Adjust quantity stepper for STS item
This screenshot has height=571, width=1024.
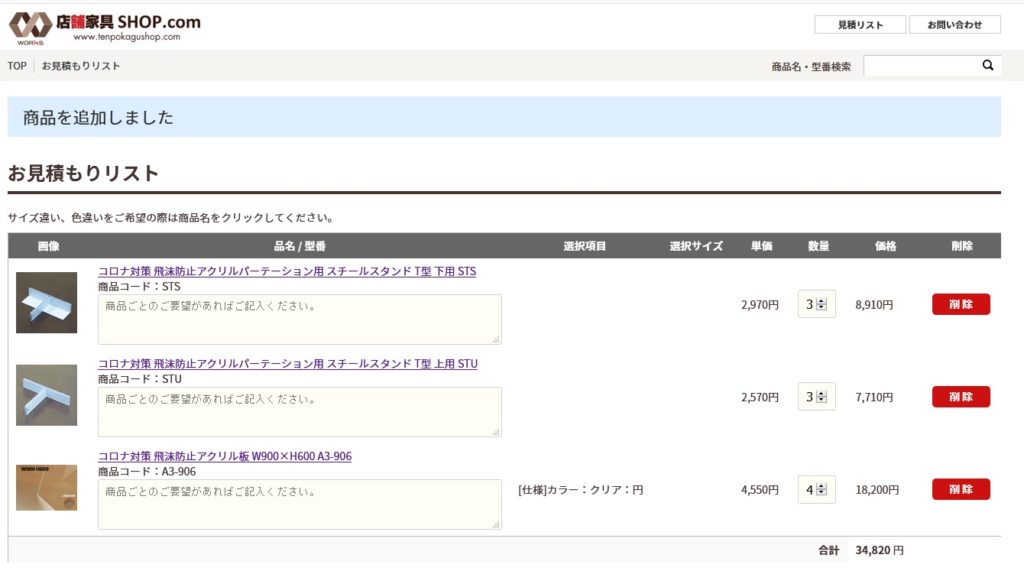(816, 304)
